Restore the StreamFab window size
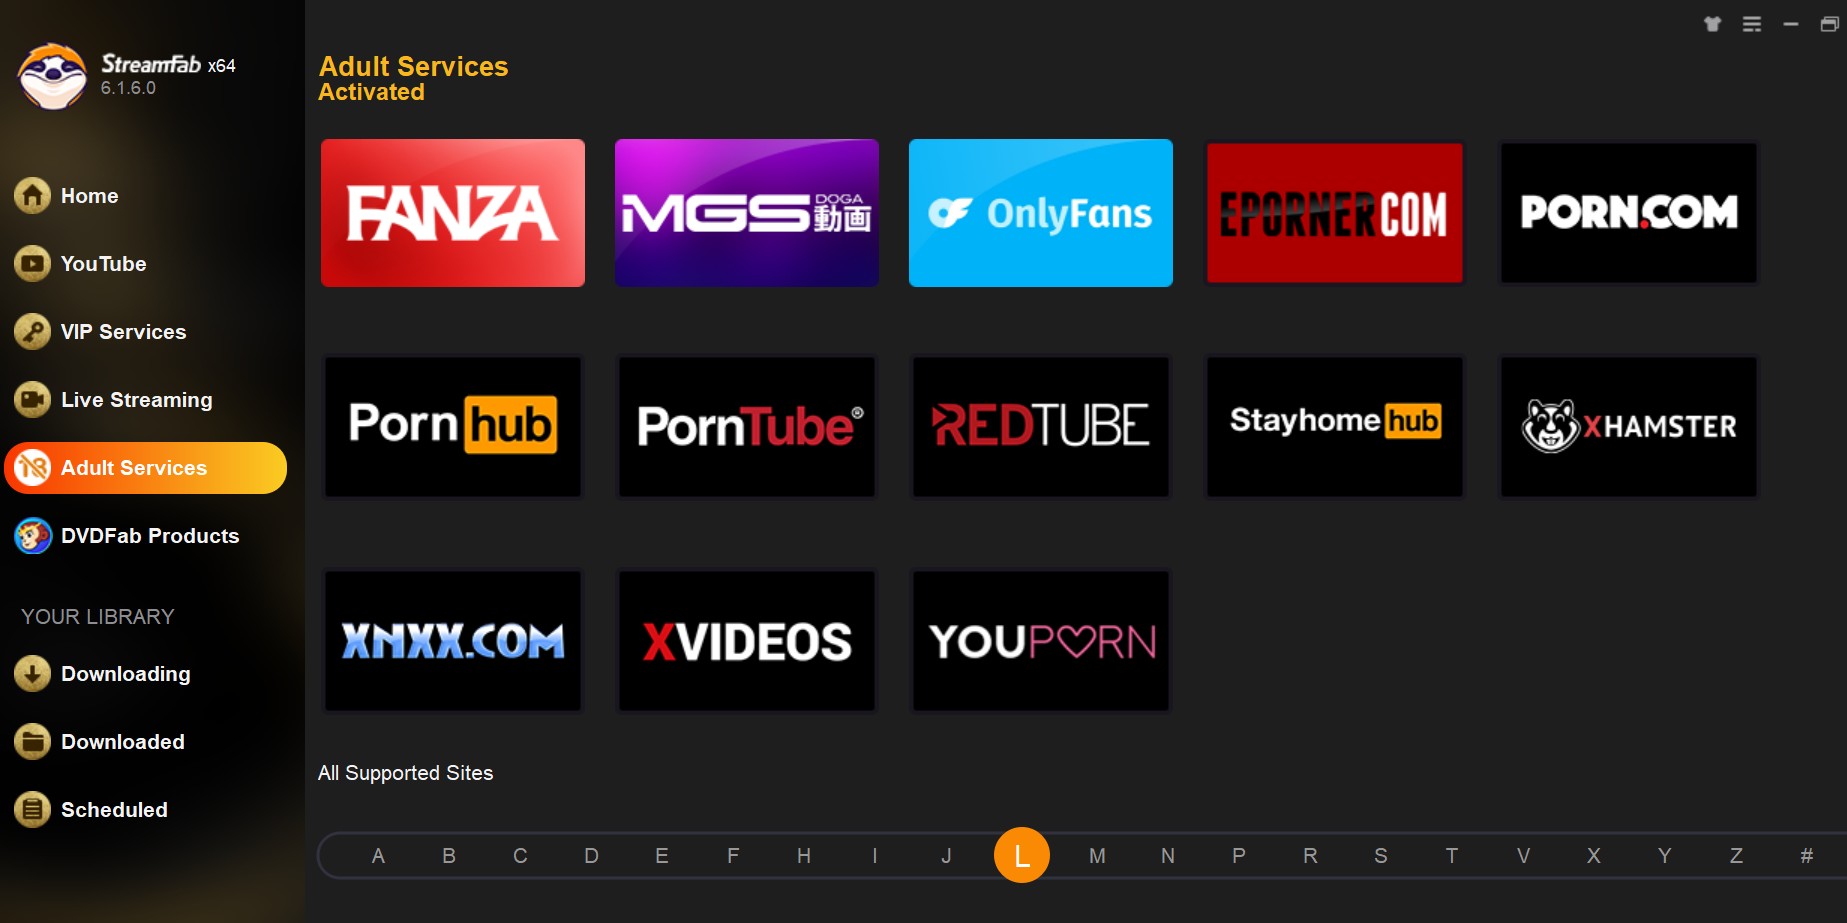Viewport: 1847px width, 923px height. [1829, 24]
